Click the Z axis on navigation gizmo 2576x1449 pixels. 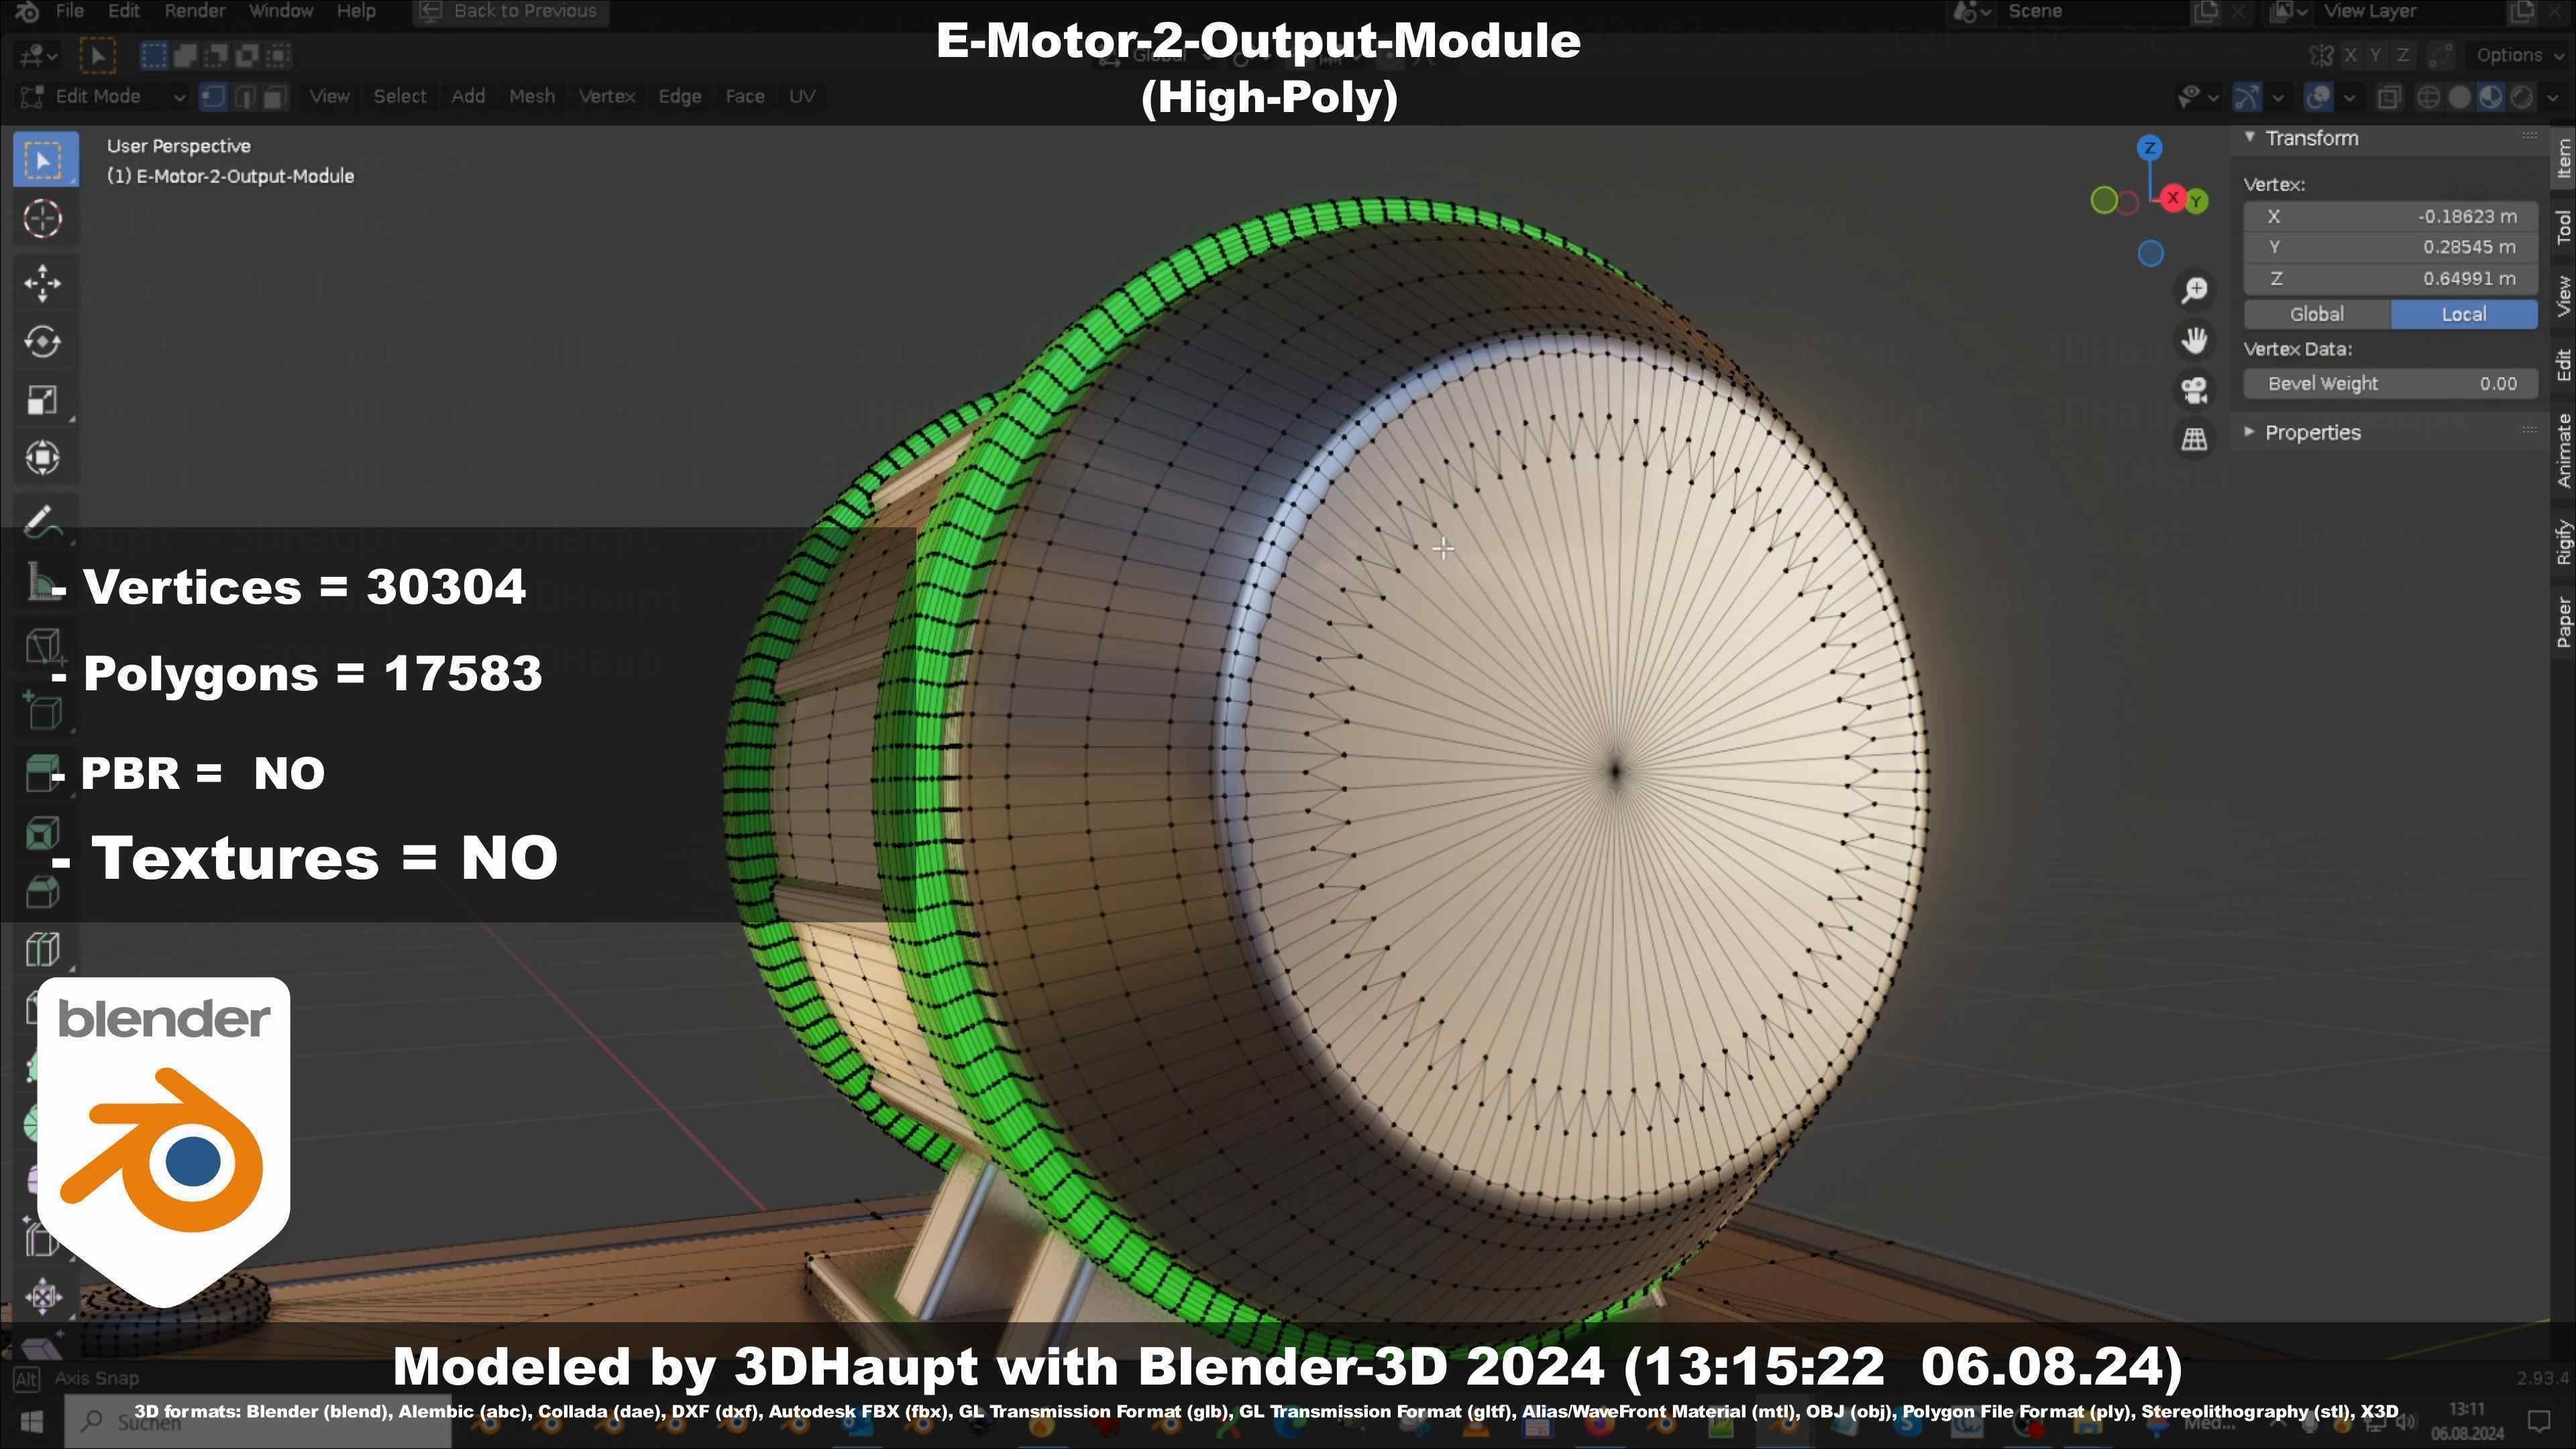pyautogui.click(x=2150, y=148)
